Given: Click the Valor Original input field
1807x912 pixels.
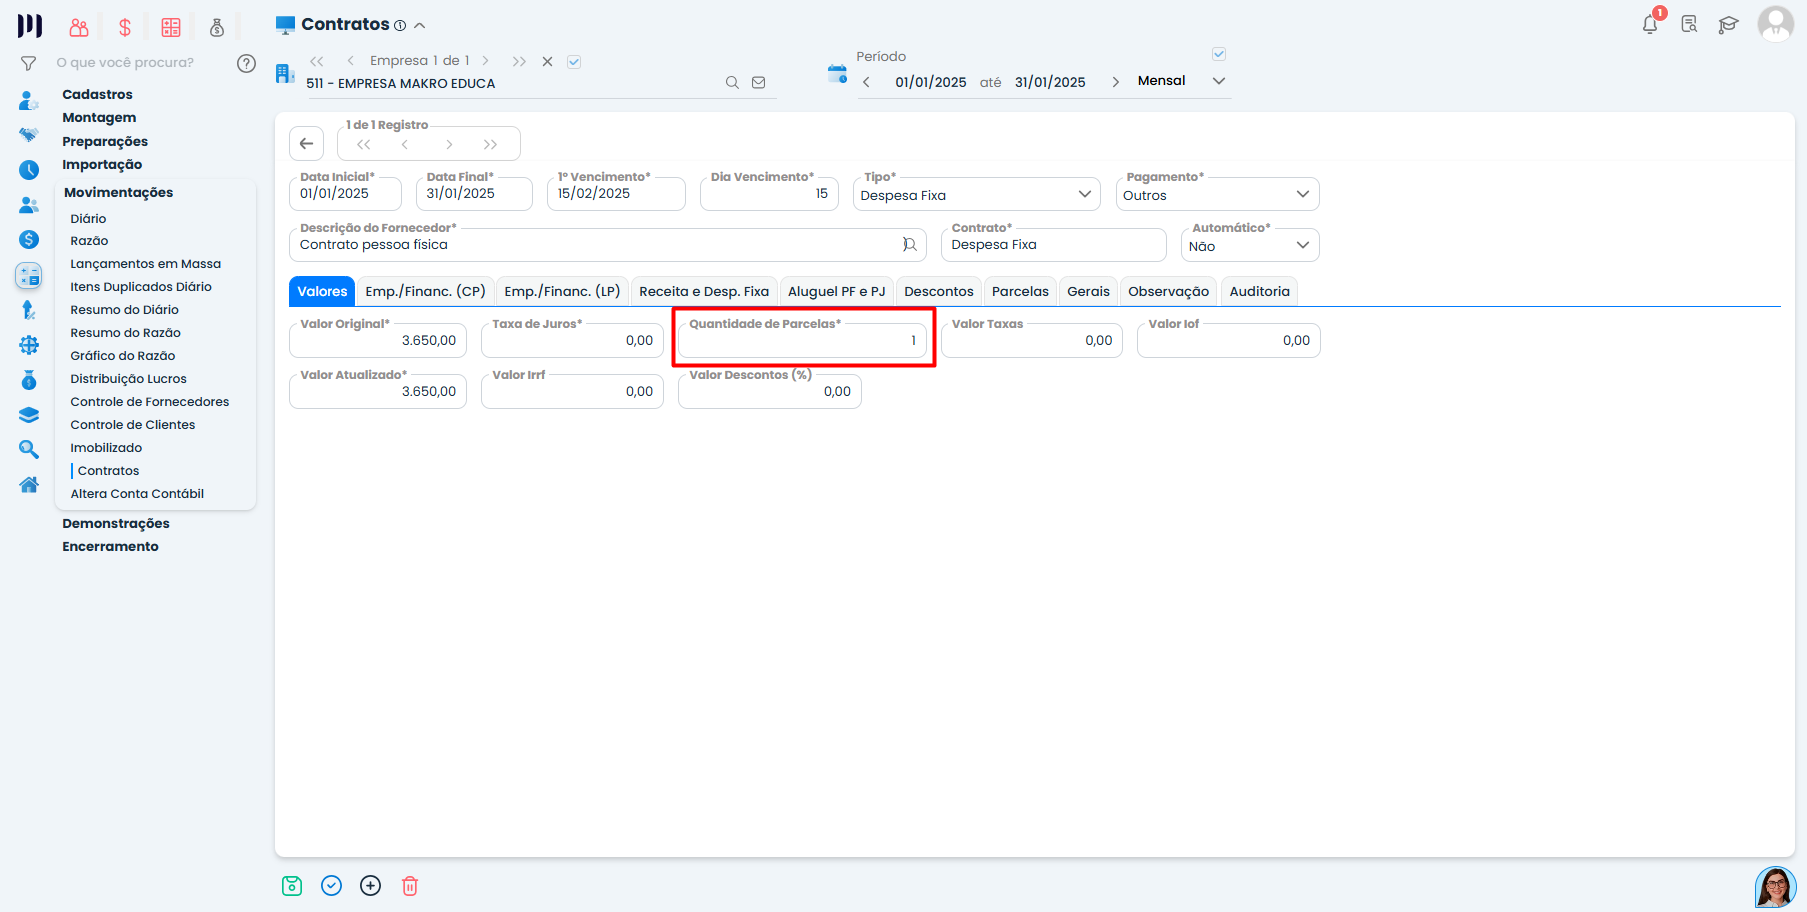Looking at the screenshot, I should pos(378,341).
